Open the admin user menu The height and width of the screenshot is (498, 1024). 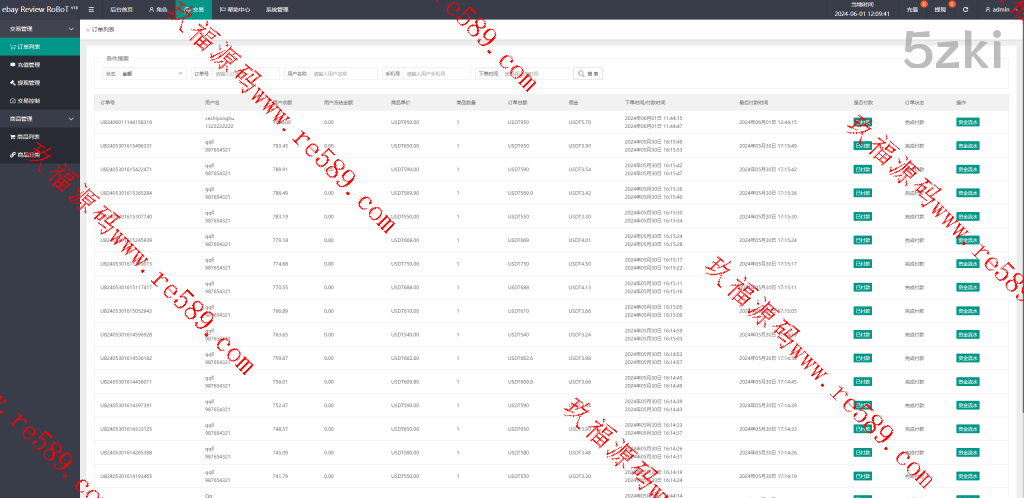[x=996, y=9]
